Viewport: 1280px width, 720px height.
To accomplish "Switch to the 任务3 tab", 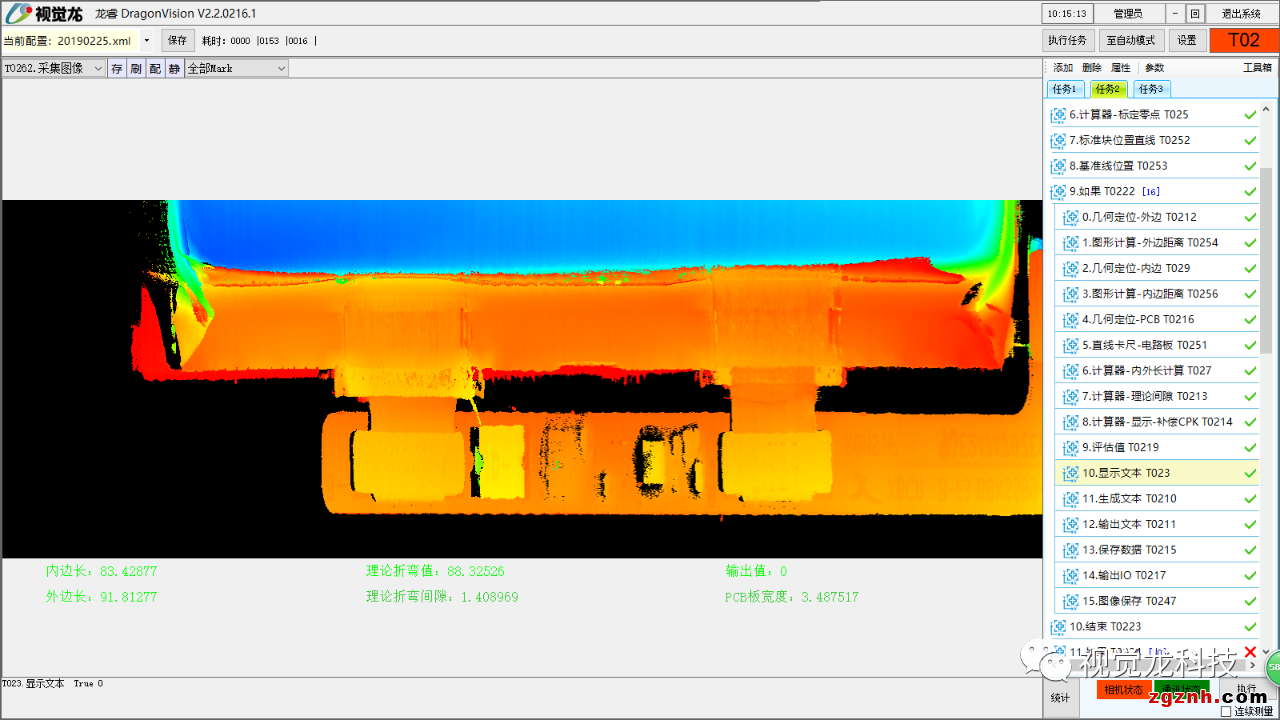I will (1151, 89).
